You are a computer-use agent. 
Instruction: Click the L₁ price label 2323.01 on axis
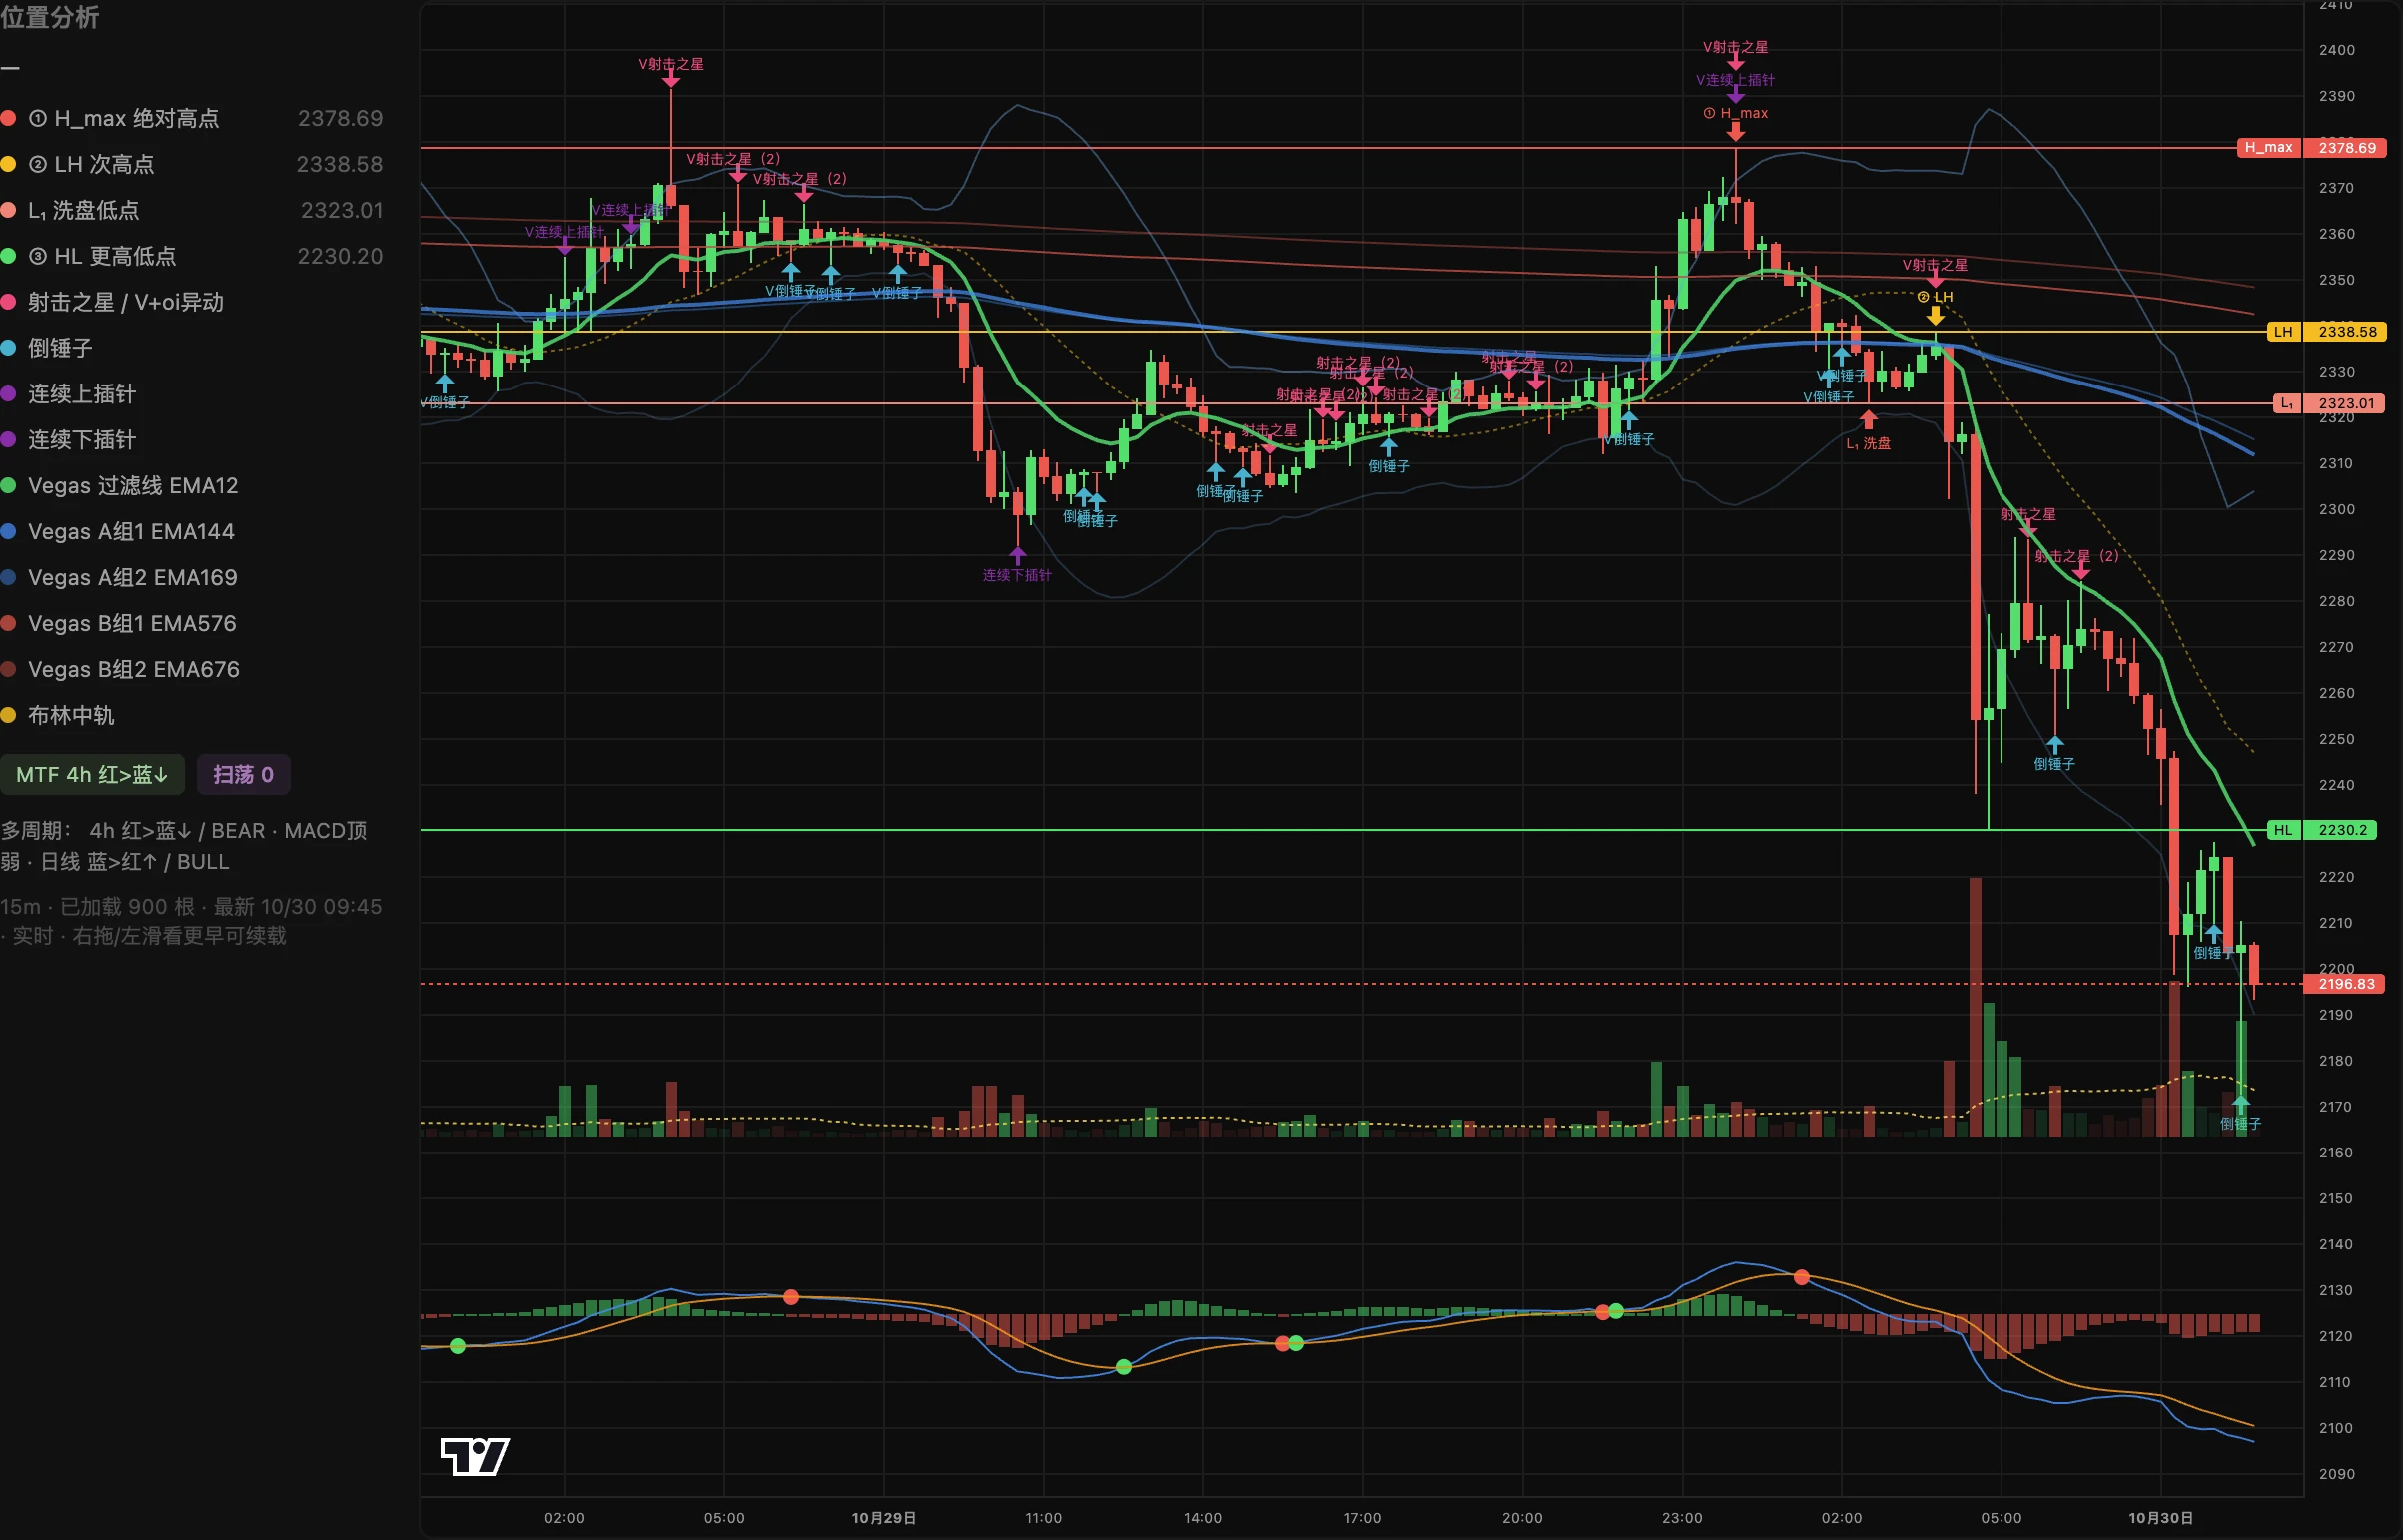[2346, 404]
